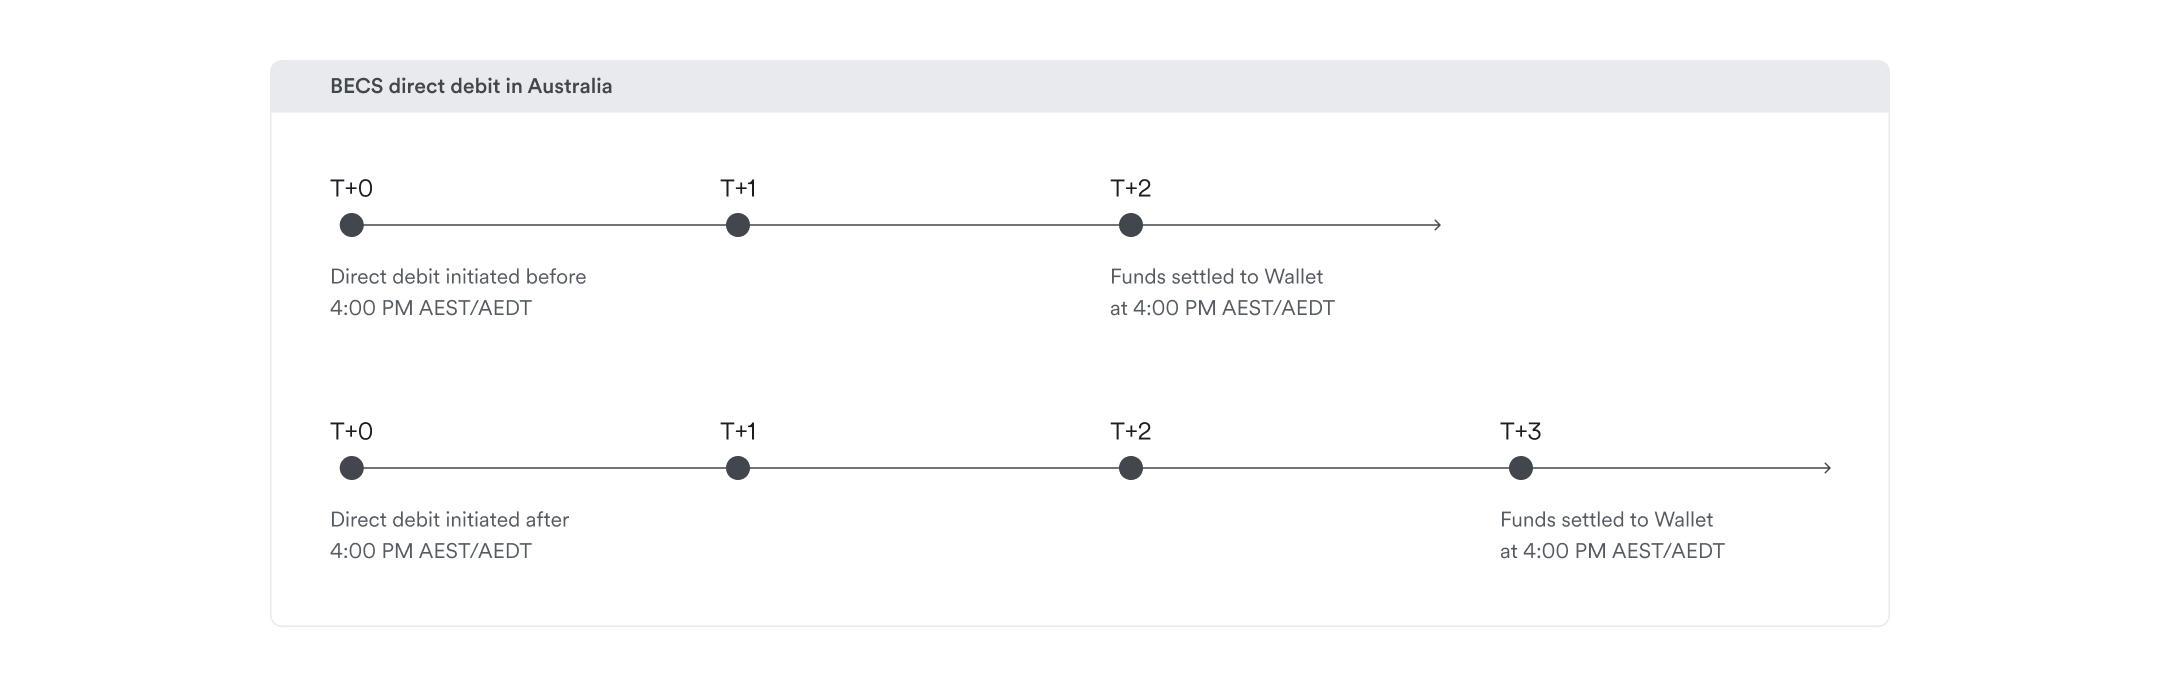The image size is (2160, 687).
Task: Select the "Direct debit initiated after" description text
Action: [449, 520]
